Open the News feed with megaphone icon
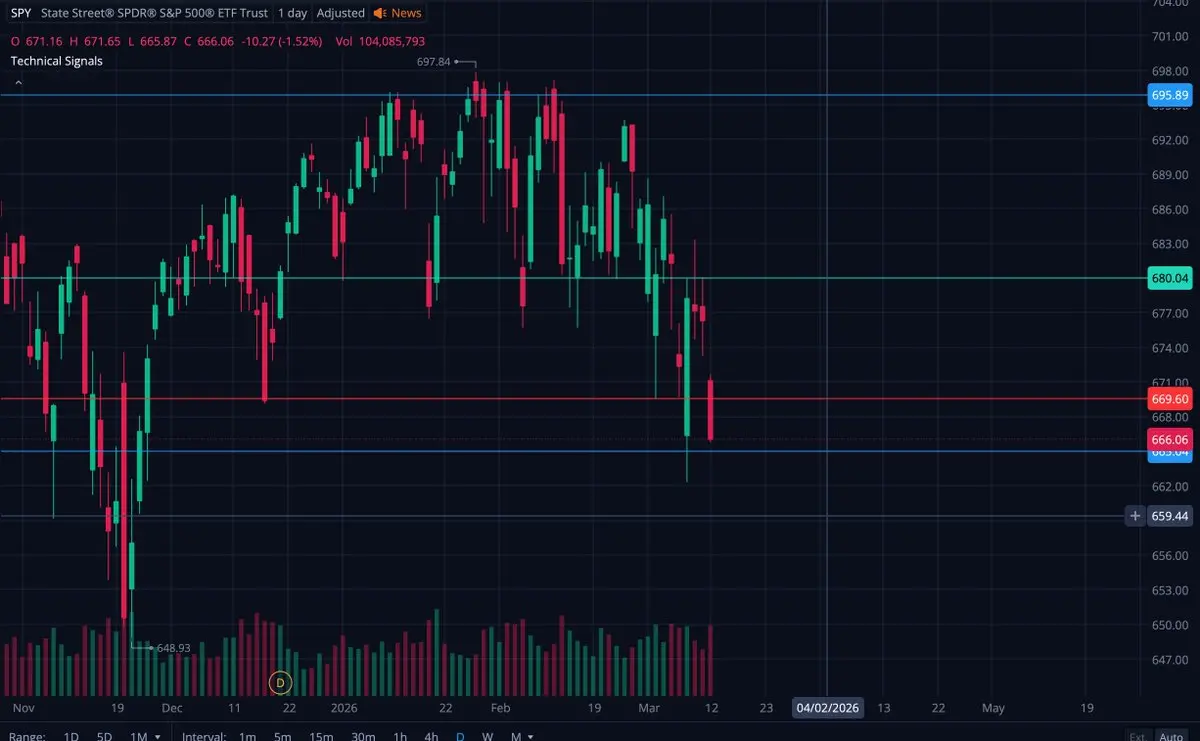Viewport: 1200px width, 741px height. [398, 13]
